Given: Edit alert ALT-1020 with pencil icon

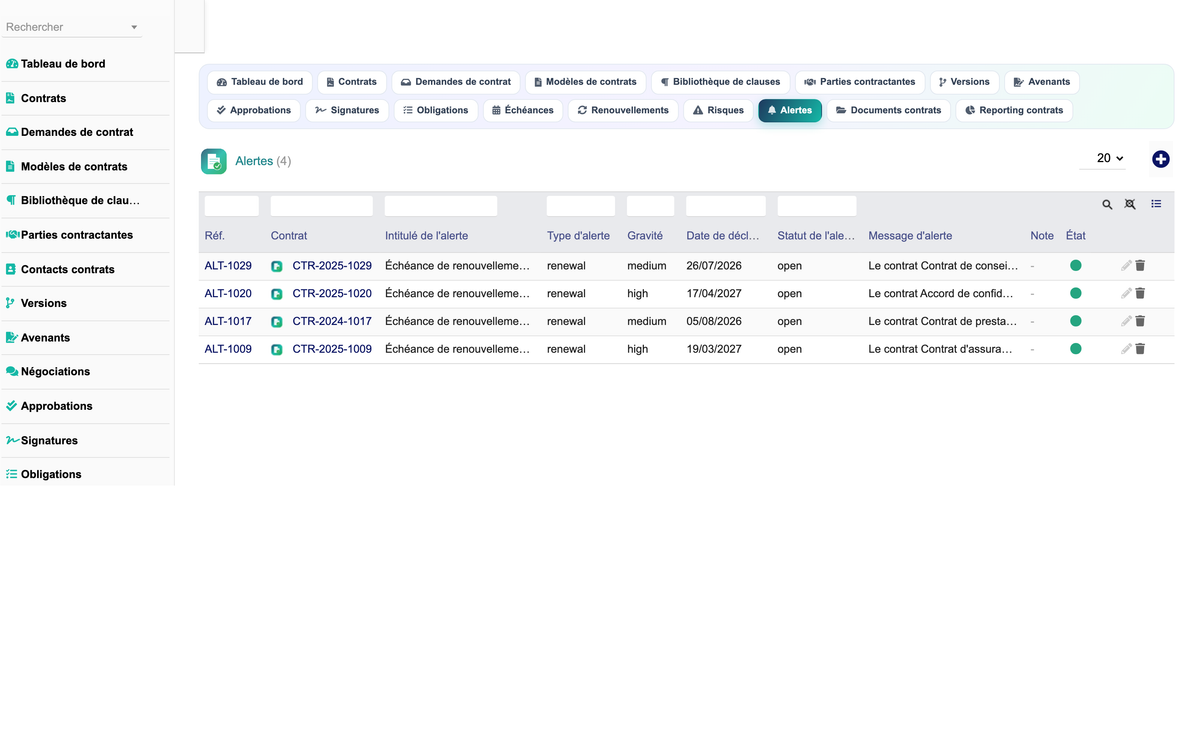Looking at the screenshot, I should [x=1126, y=294].
